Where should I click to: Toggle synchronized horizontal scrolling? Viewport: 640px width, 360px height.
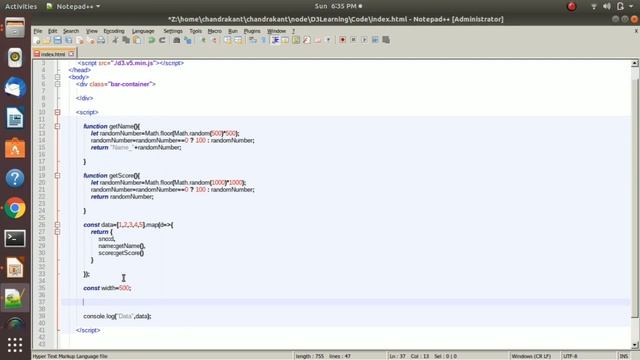pyautogui.click(x=239, y=40)
